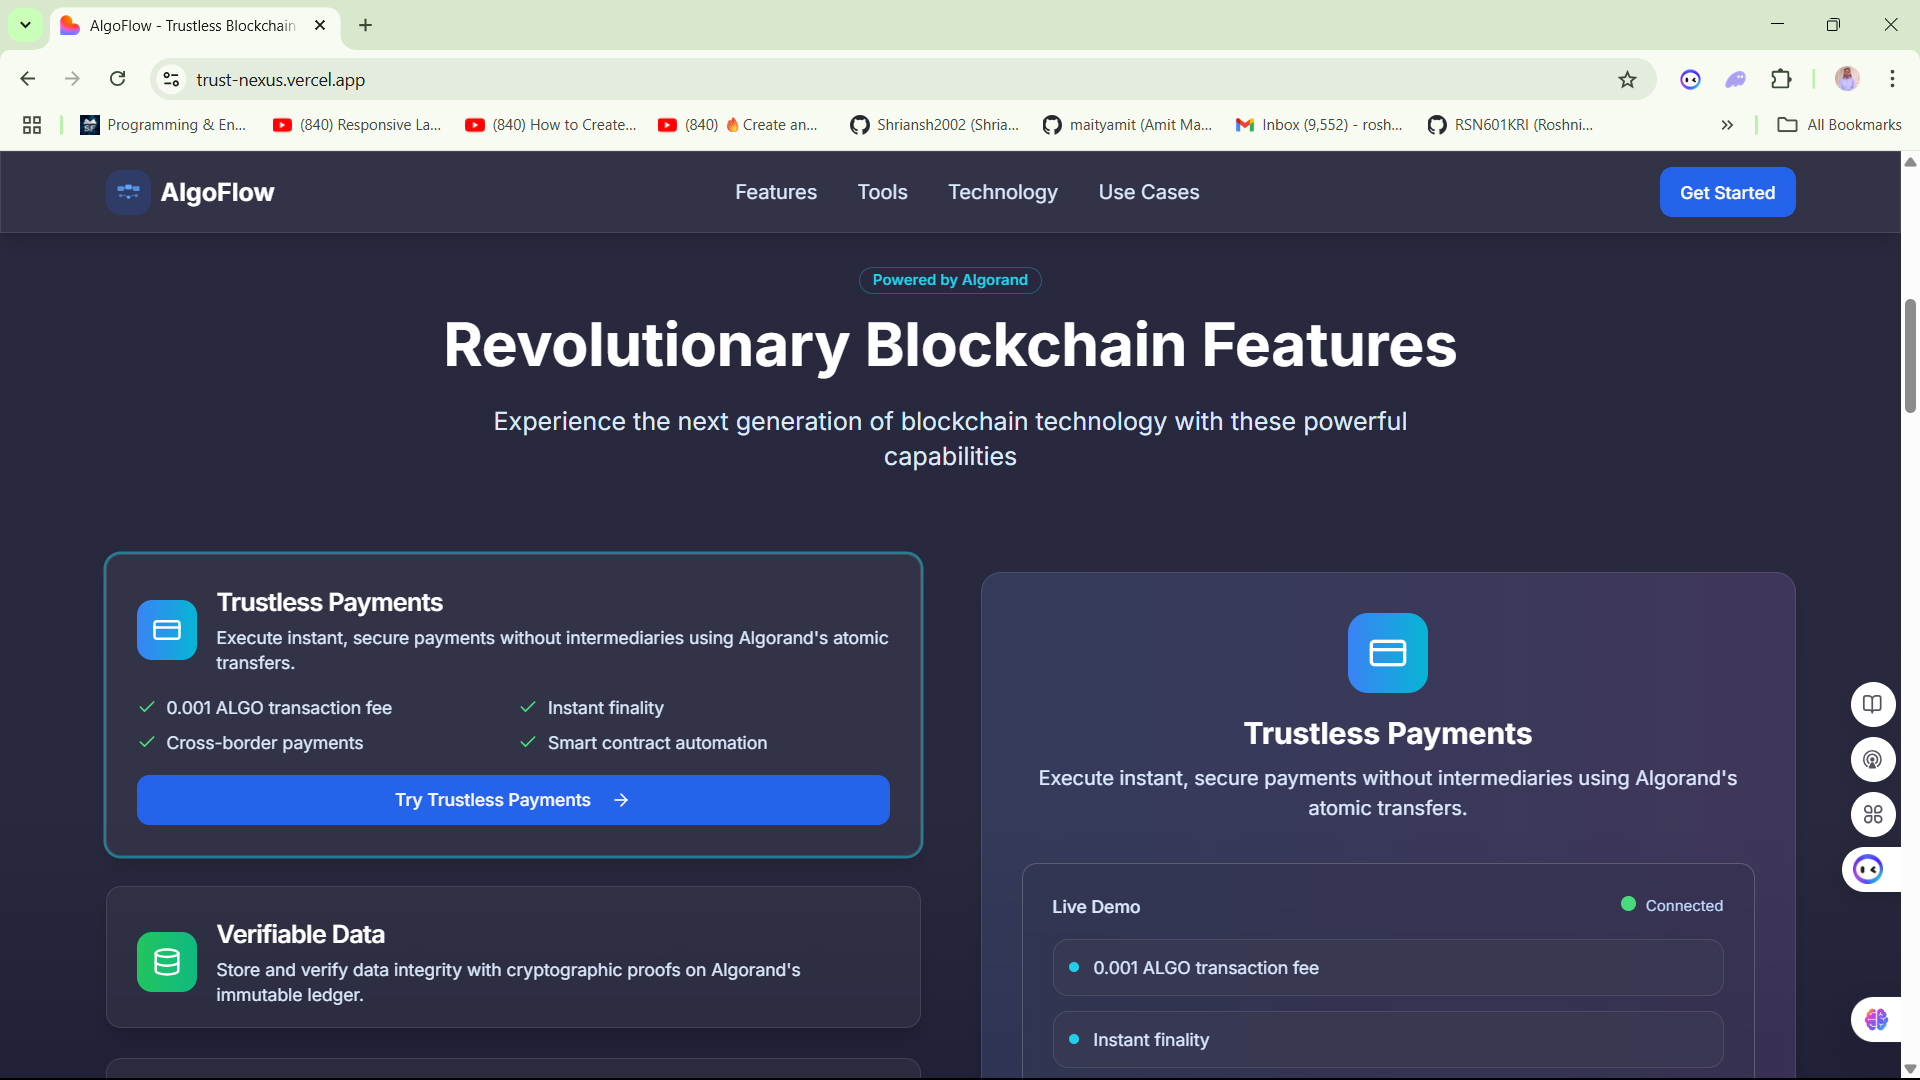Bookmark this page with the star icon
The width and height of the screenshot is (1920, 1080).
pyautogui.click(x=1627, y=80)
